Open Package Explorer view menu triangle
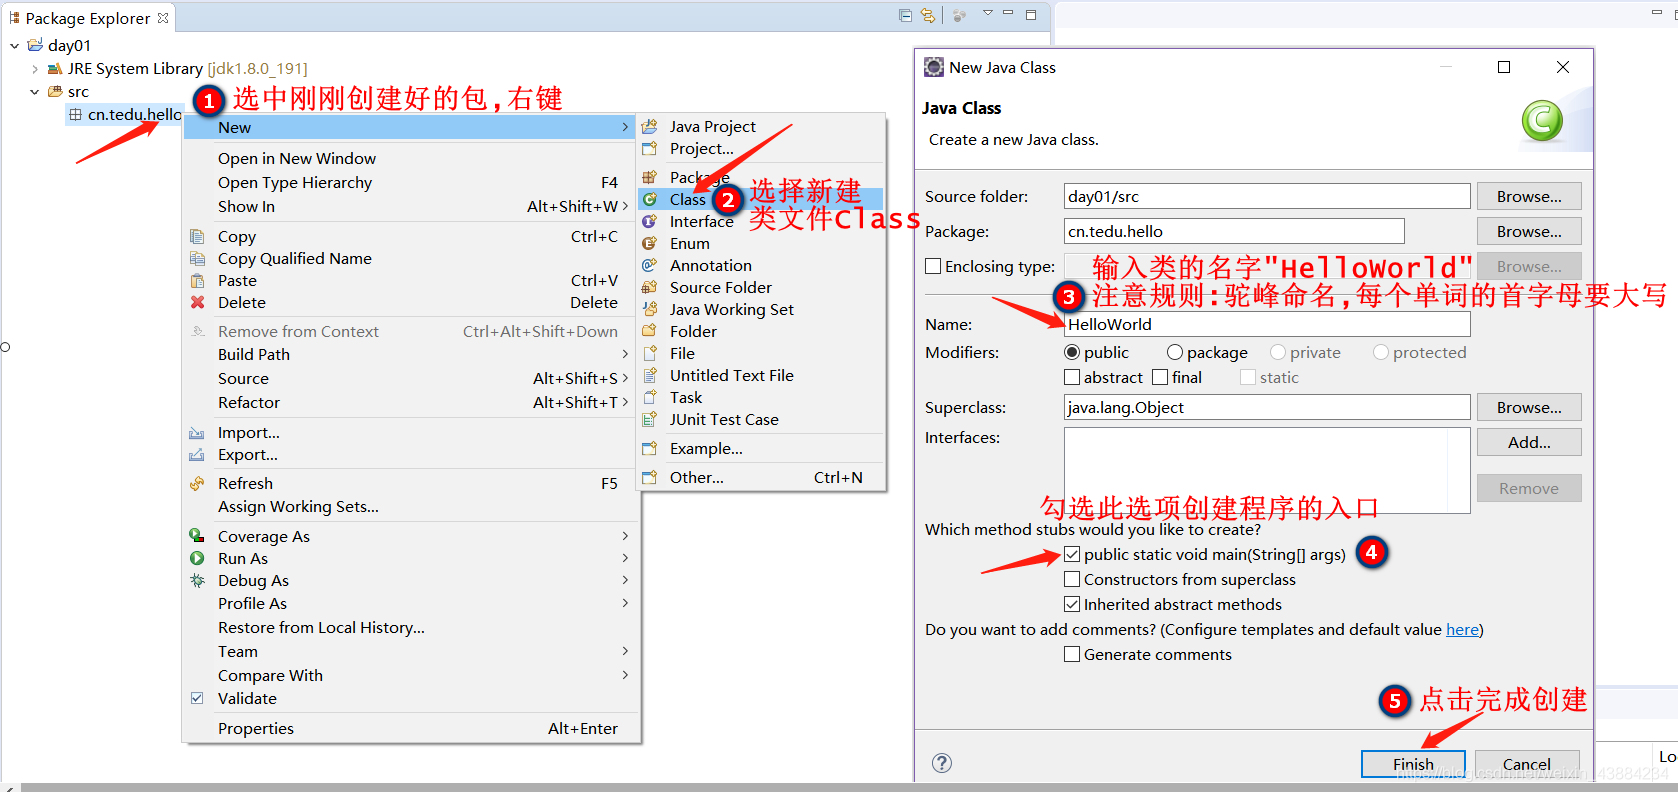The height and width of the screenshot is (792, 1678). click(x=987, y=14)
